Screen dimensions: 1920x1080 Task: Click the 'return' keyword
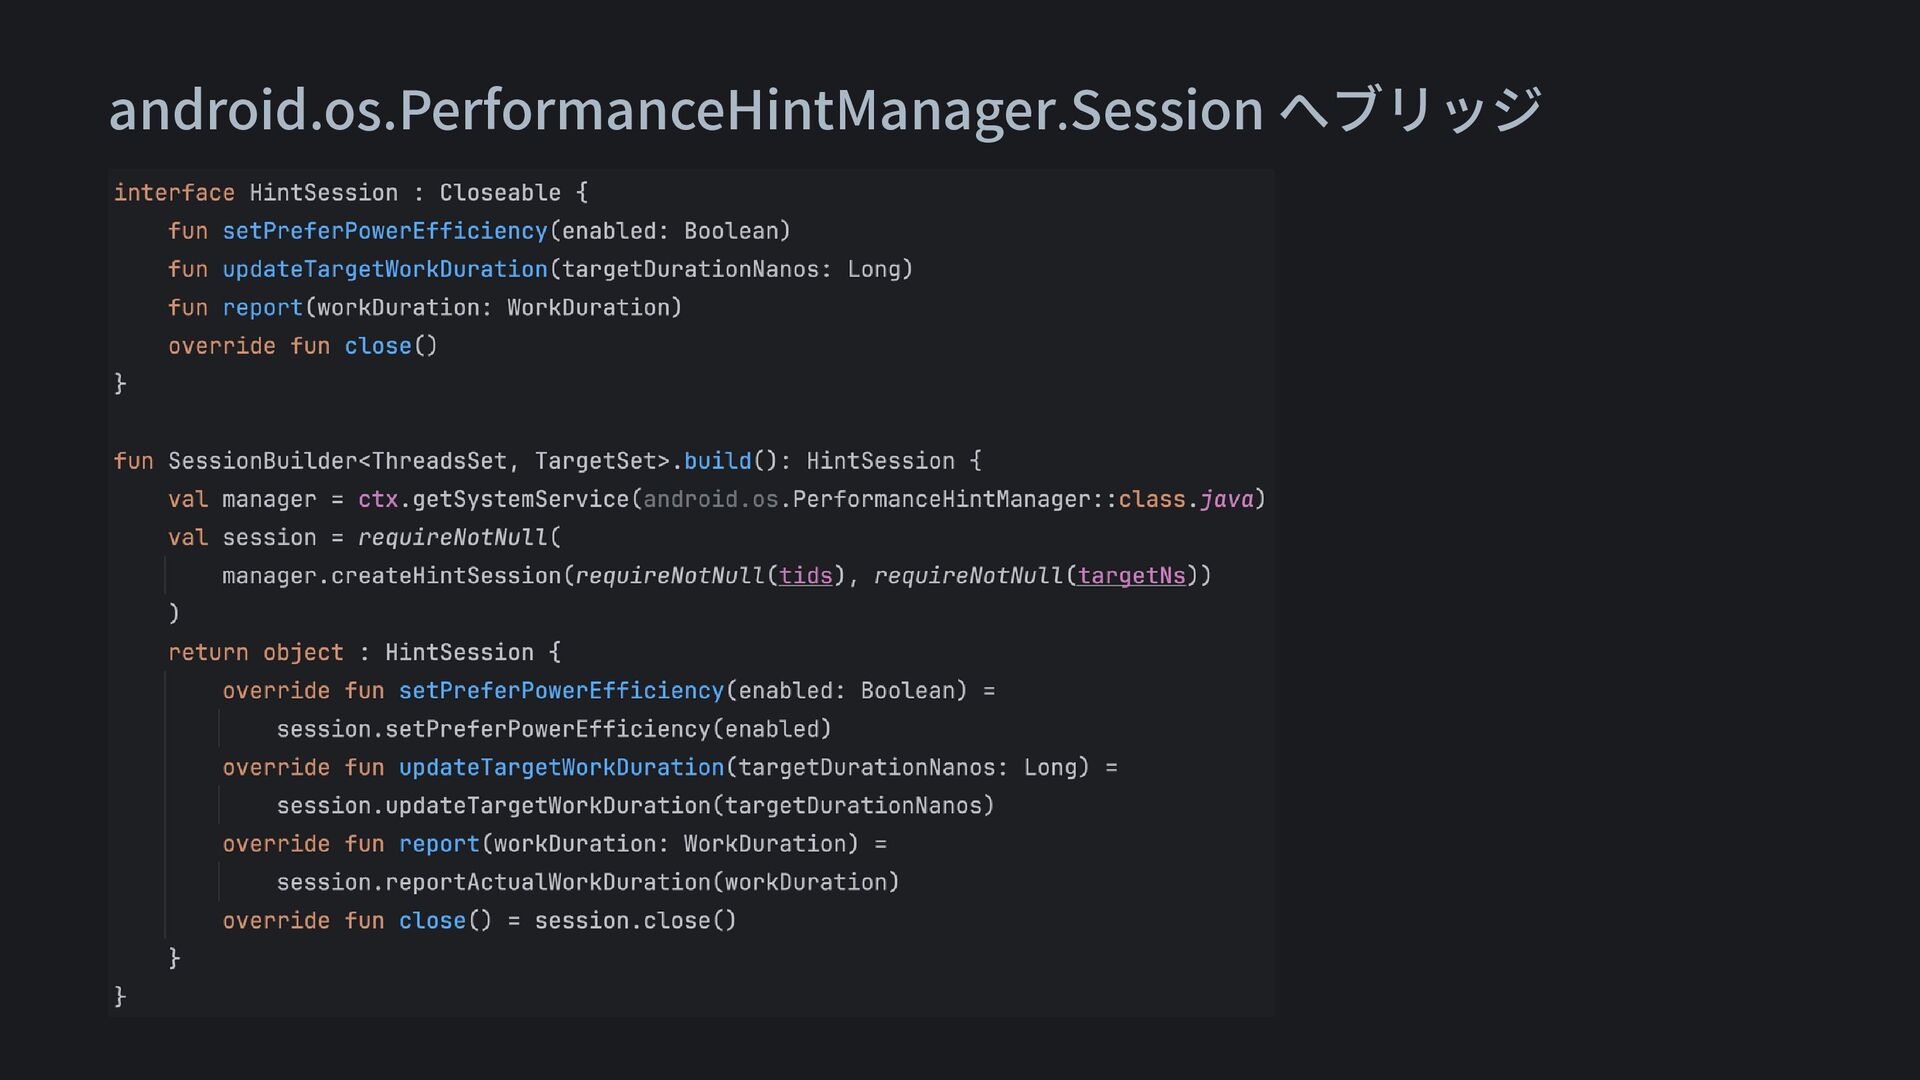click(x=208, y=653)
